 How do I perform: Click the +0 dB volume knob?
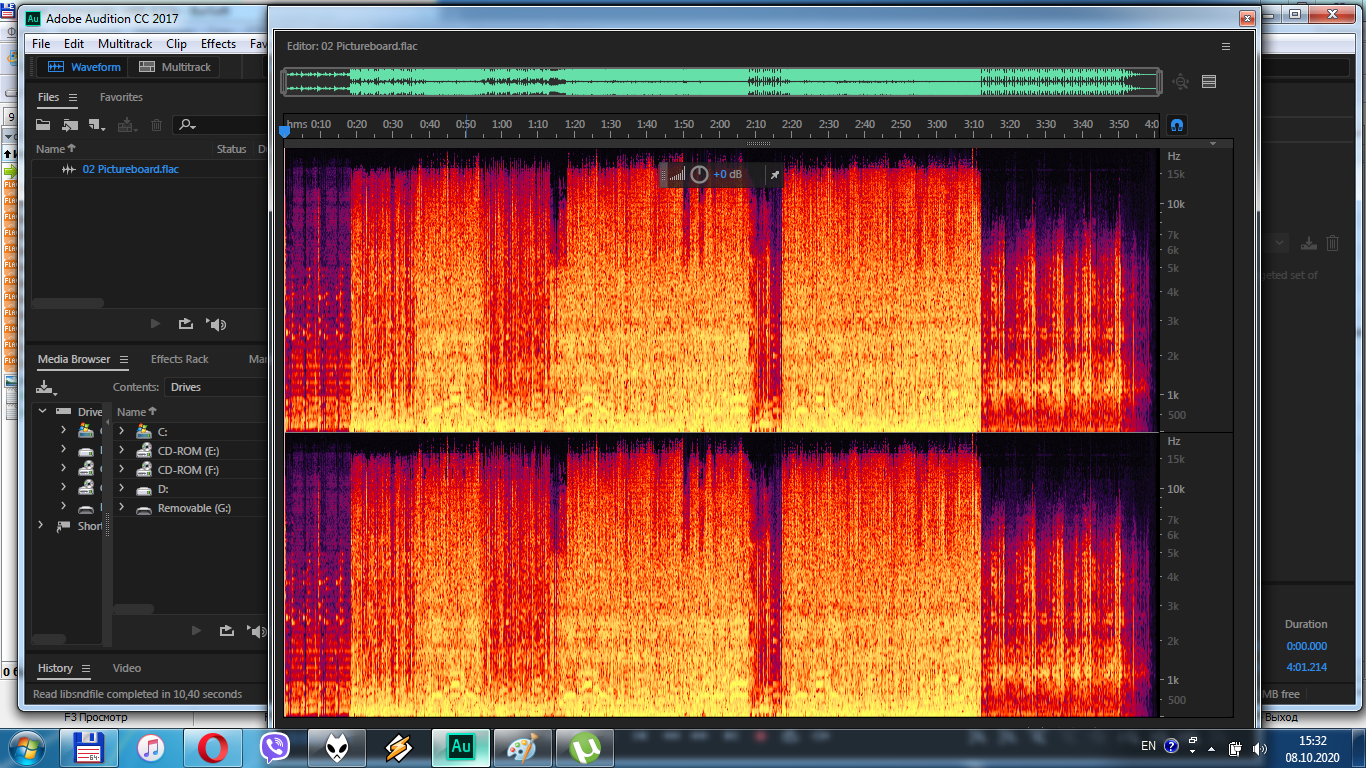(699, 175)
